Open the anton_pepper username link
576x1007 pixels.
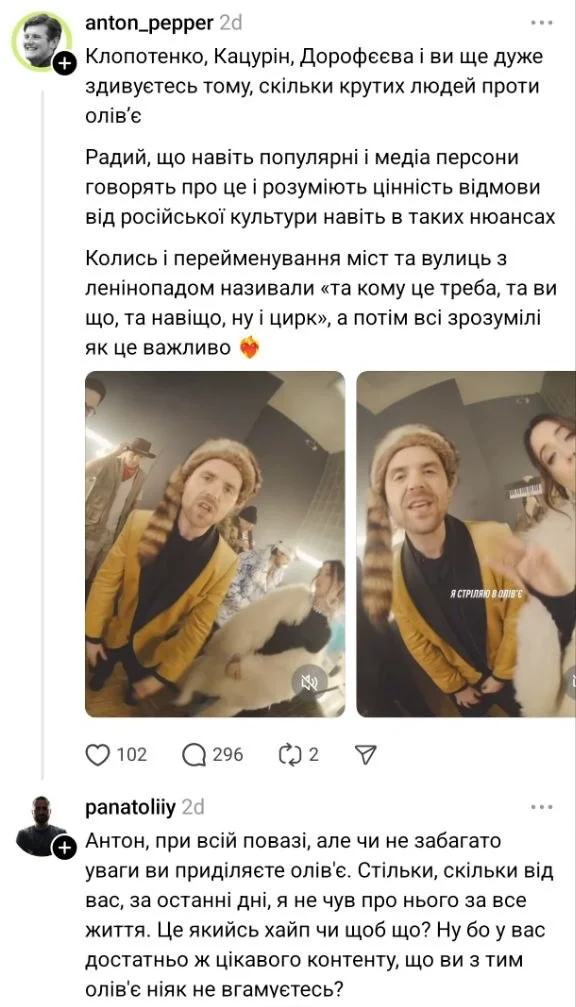pyautogui.click(x=149, y=23)
